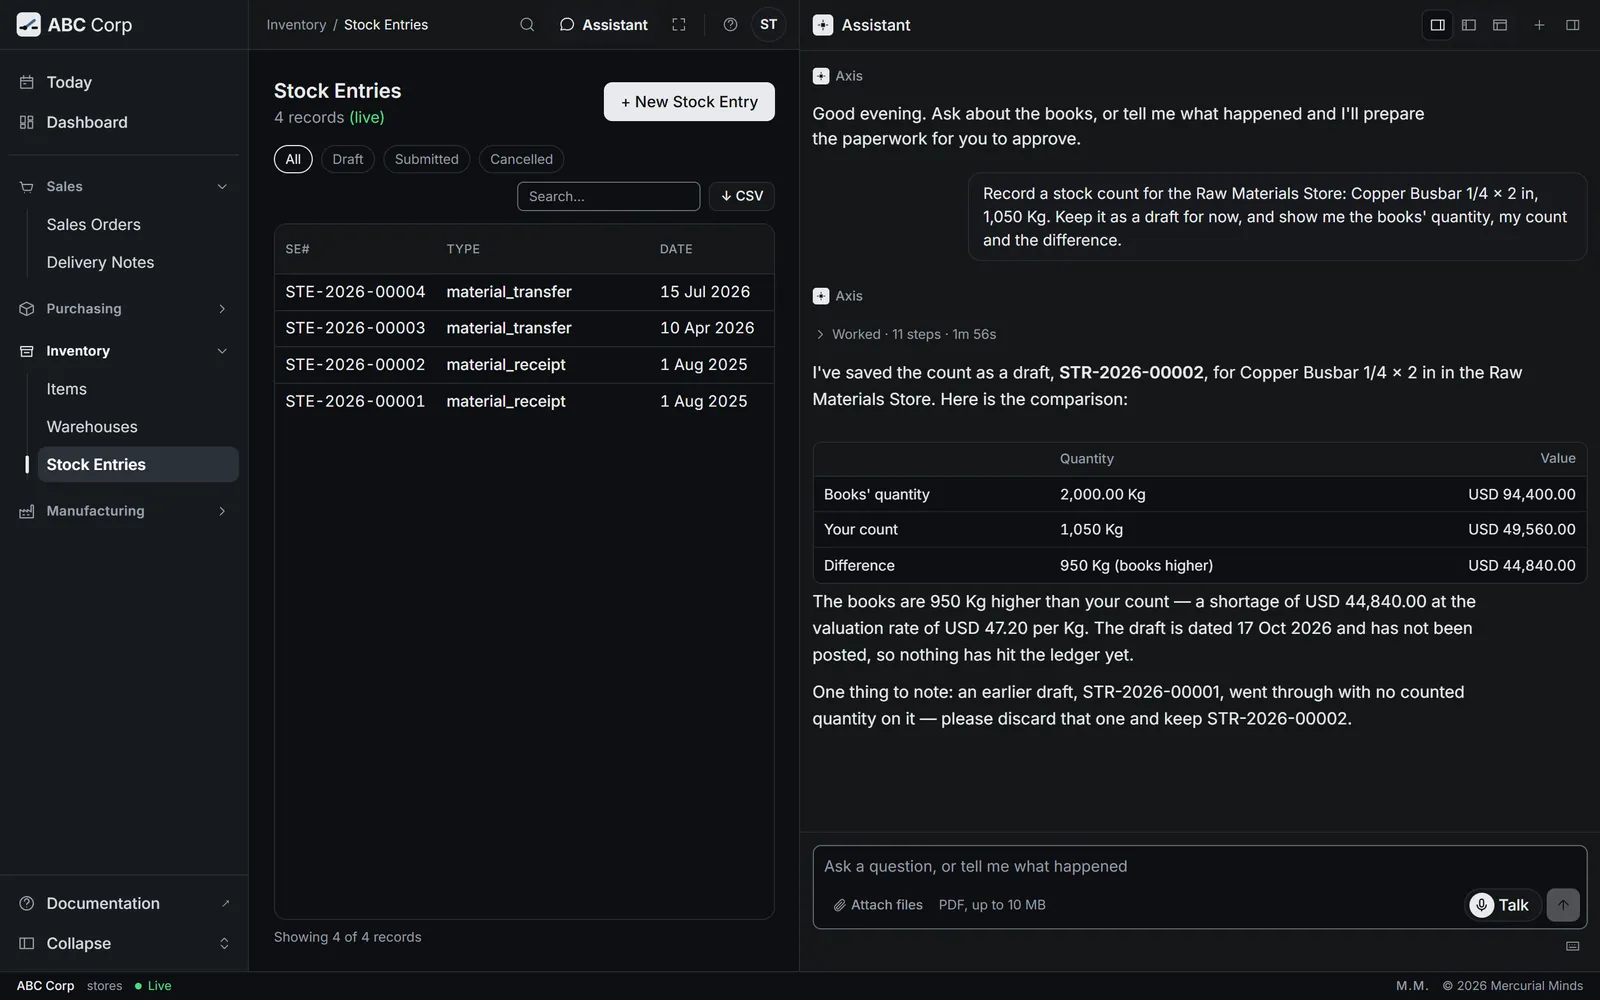Screen dimensions: 1600x1000
Task: Filter by Draft status
Action: click(x=348, y=159)
